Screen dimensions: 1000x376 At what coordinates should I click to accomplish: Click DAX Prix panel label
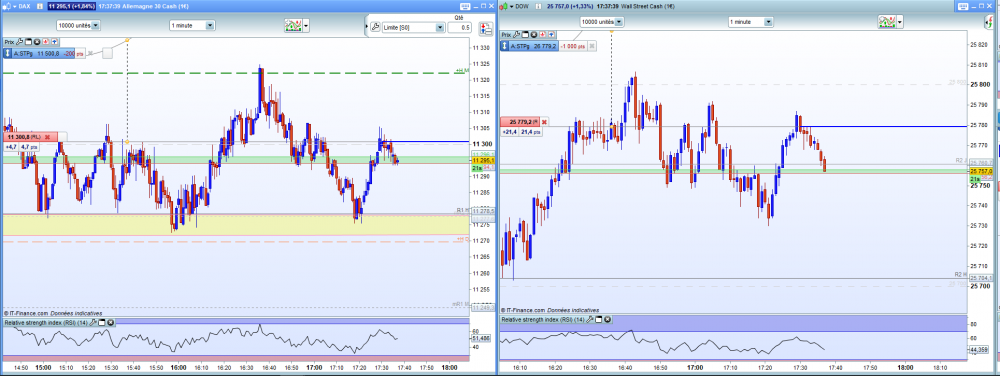(9, 42)
